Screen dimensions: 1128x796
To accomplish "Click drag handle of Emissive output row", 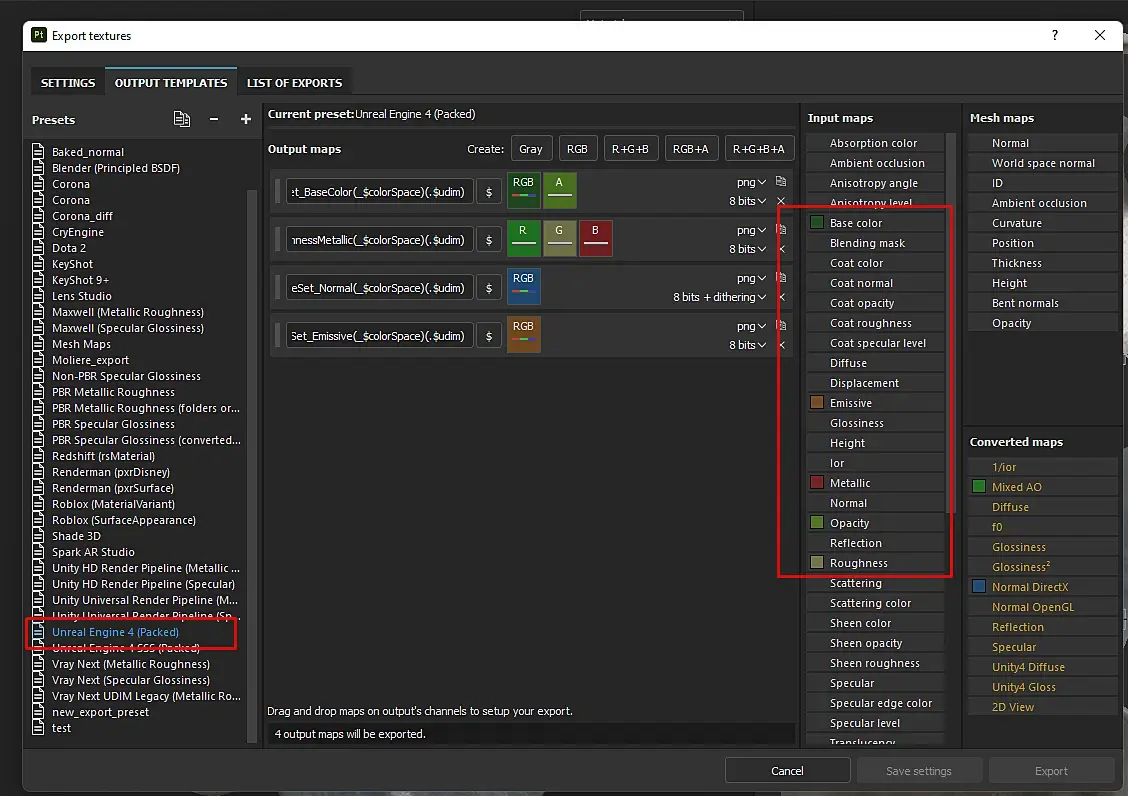I will (278, 335).
